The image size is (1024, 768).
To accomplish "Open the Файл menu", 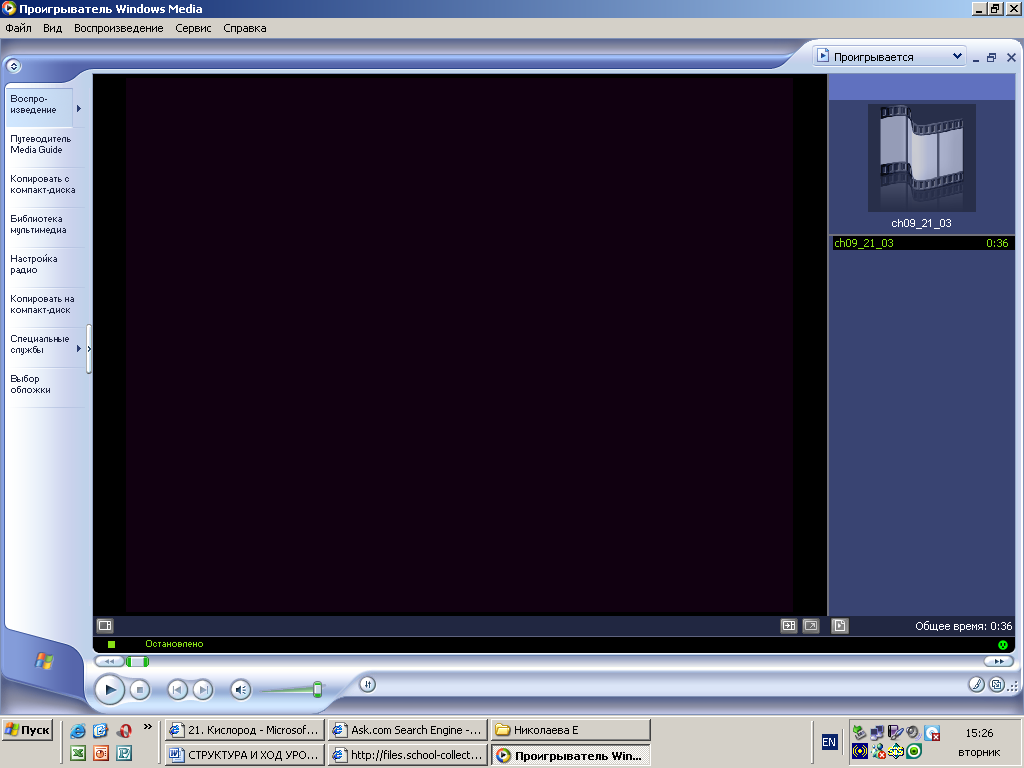I will pyautogui.click(x=18, y=28).
